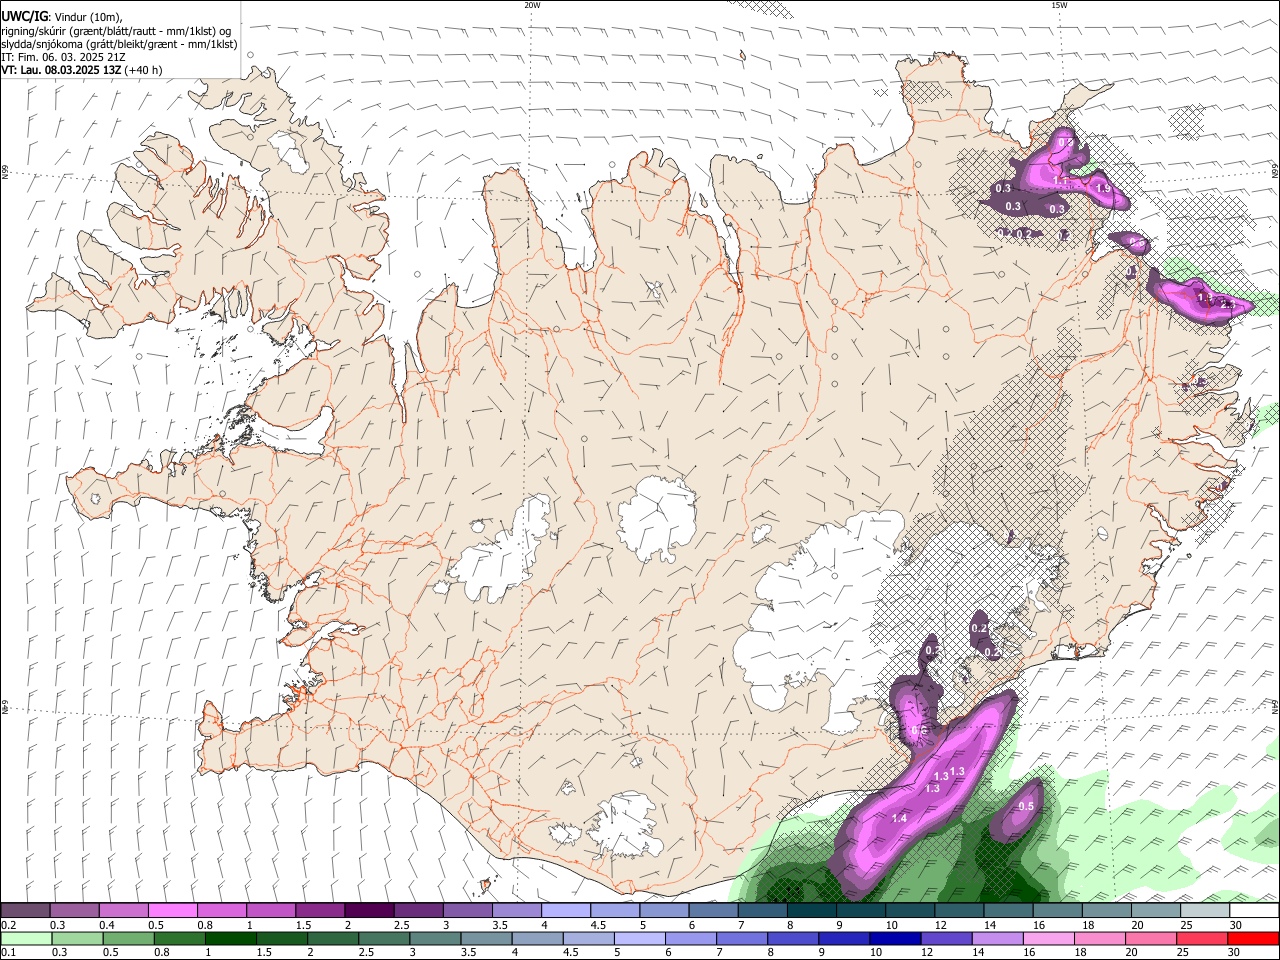Click the '20W' longitude label
Viewport: 1280px width, 960px height.
point(532,5)
